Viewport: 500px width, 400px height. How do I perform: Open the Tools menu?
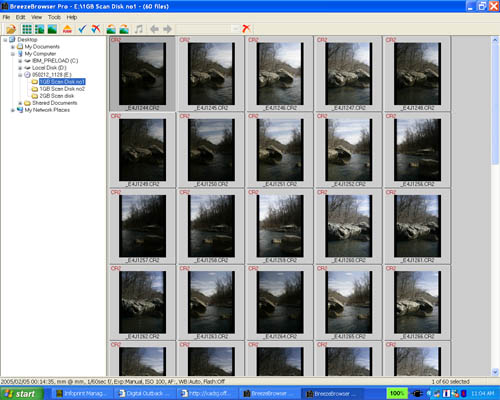54,17
